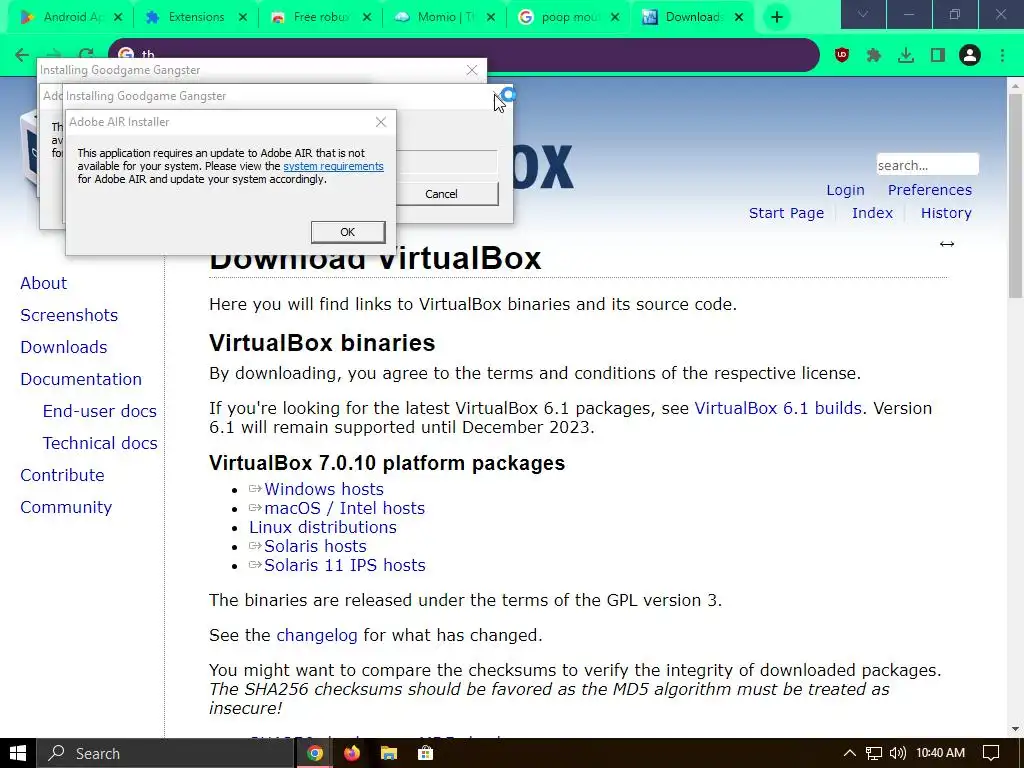Open the Chrome three-dot menu

[1002, 56]
